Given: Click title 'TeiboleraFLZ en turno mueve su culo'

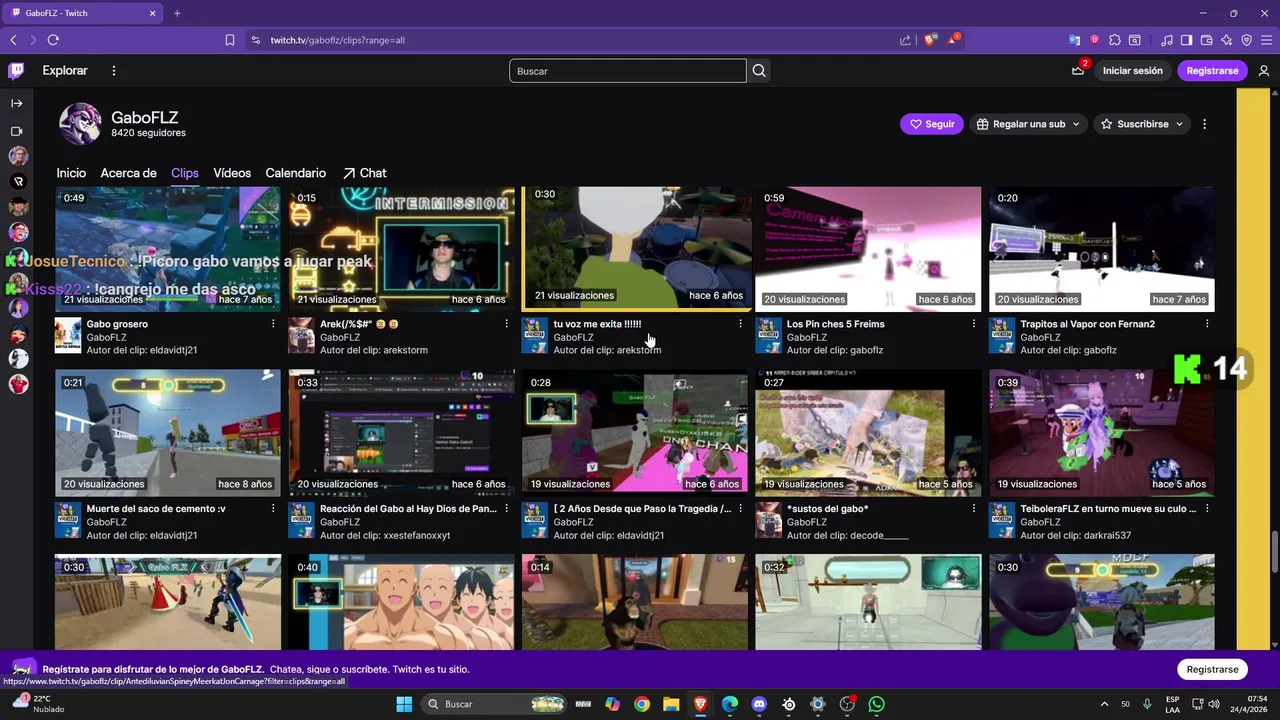Looking at the screenshot, I should click(x=1108, y=509).
